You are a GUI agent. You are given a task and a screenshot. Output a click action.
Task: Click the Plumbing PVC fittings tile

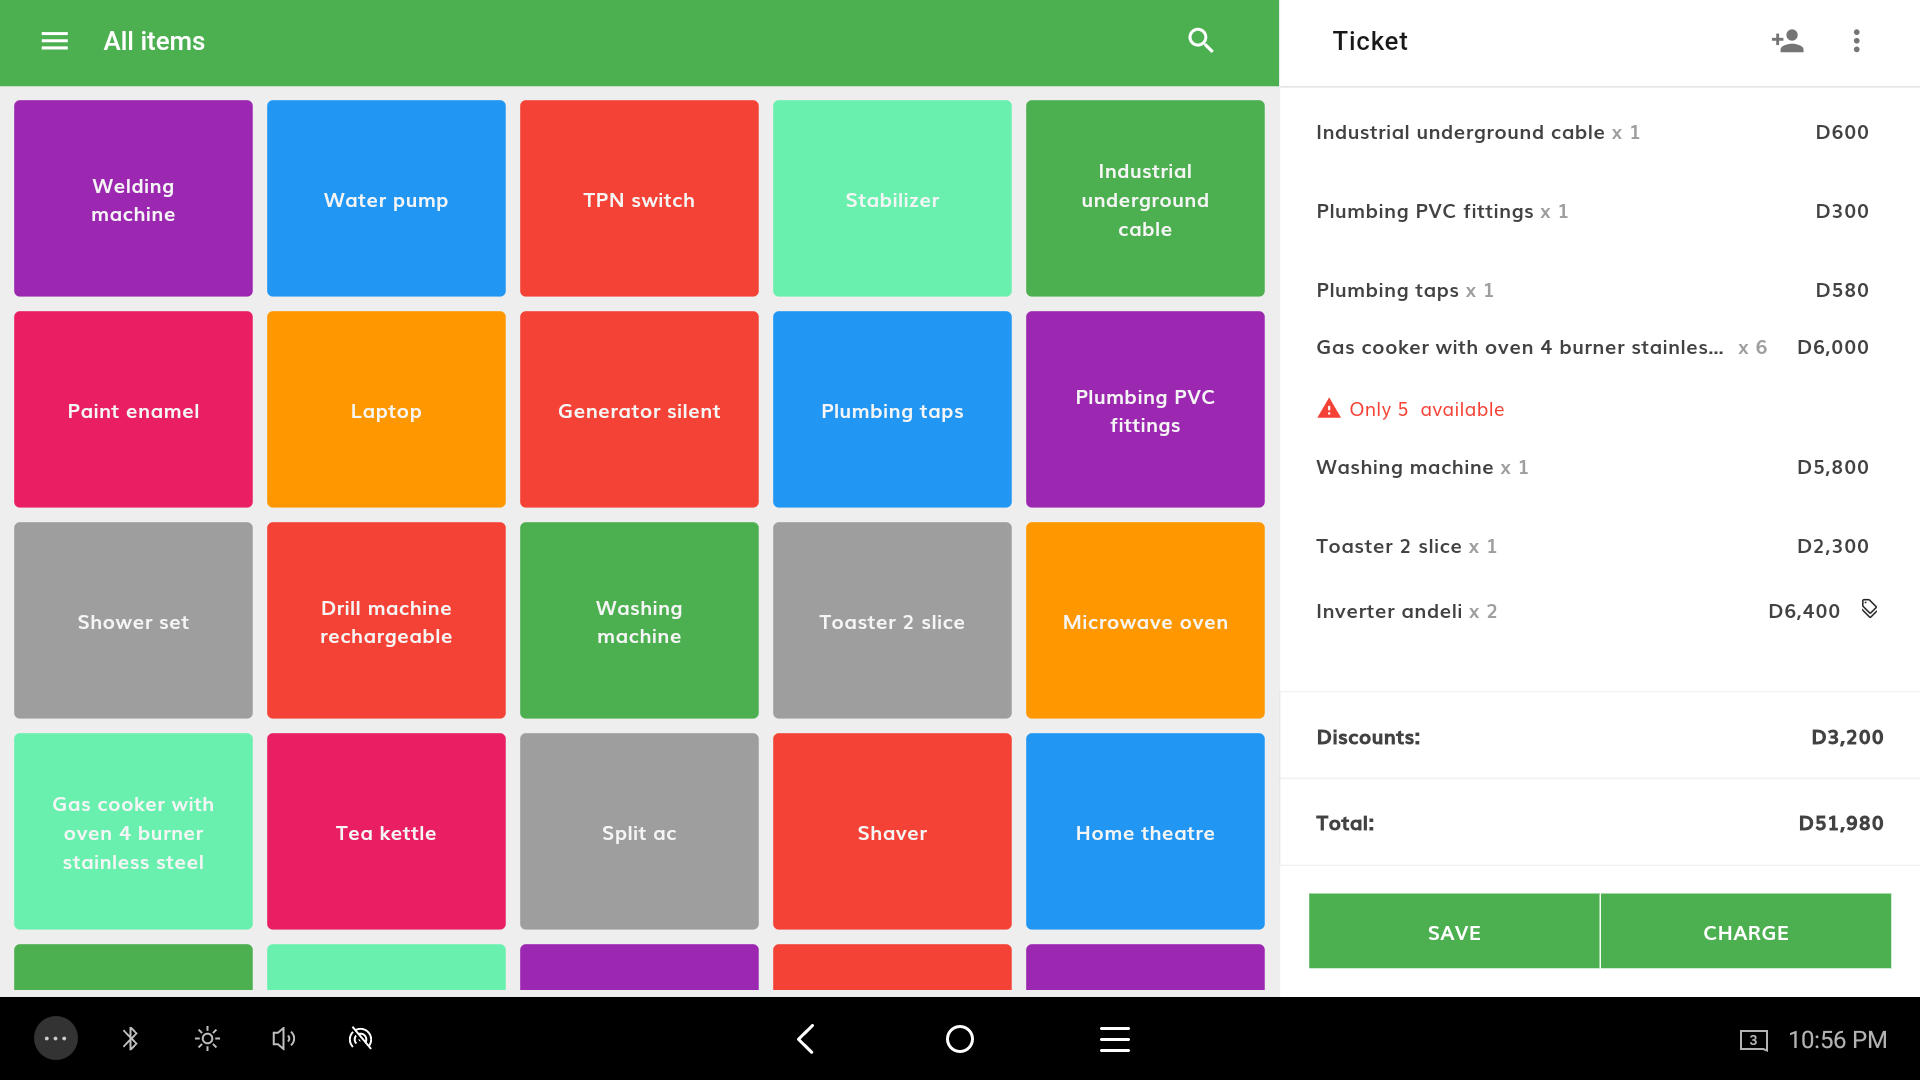[x=1145, y=409]
